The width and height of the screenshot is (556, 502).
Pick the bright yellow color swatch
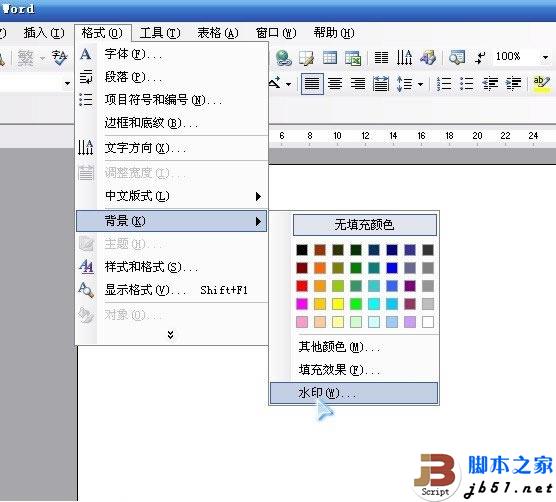click(338, 304)
